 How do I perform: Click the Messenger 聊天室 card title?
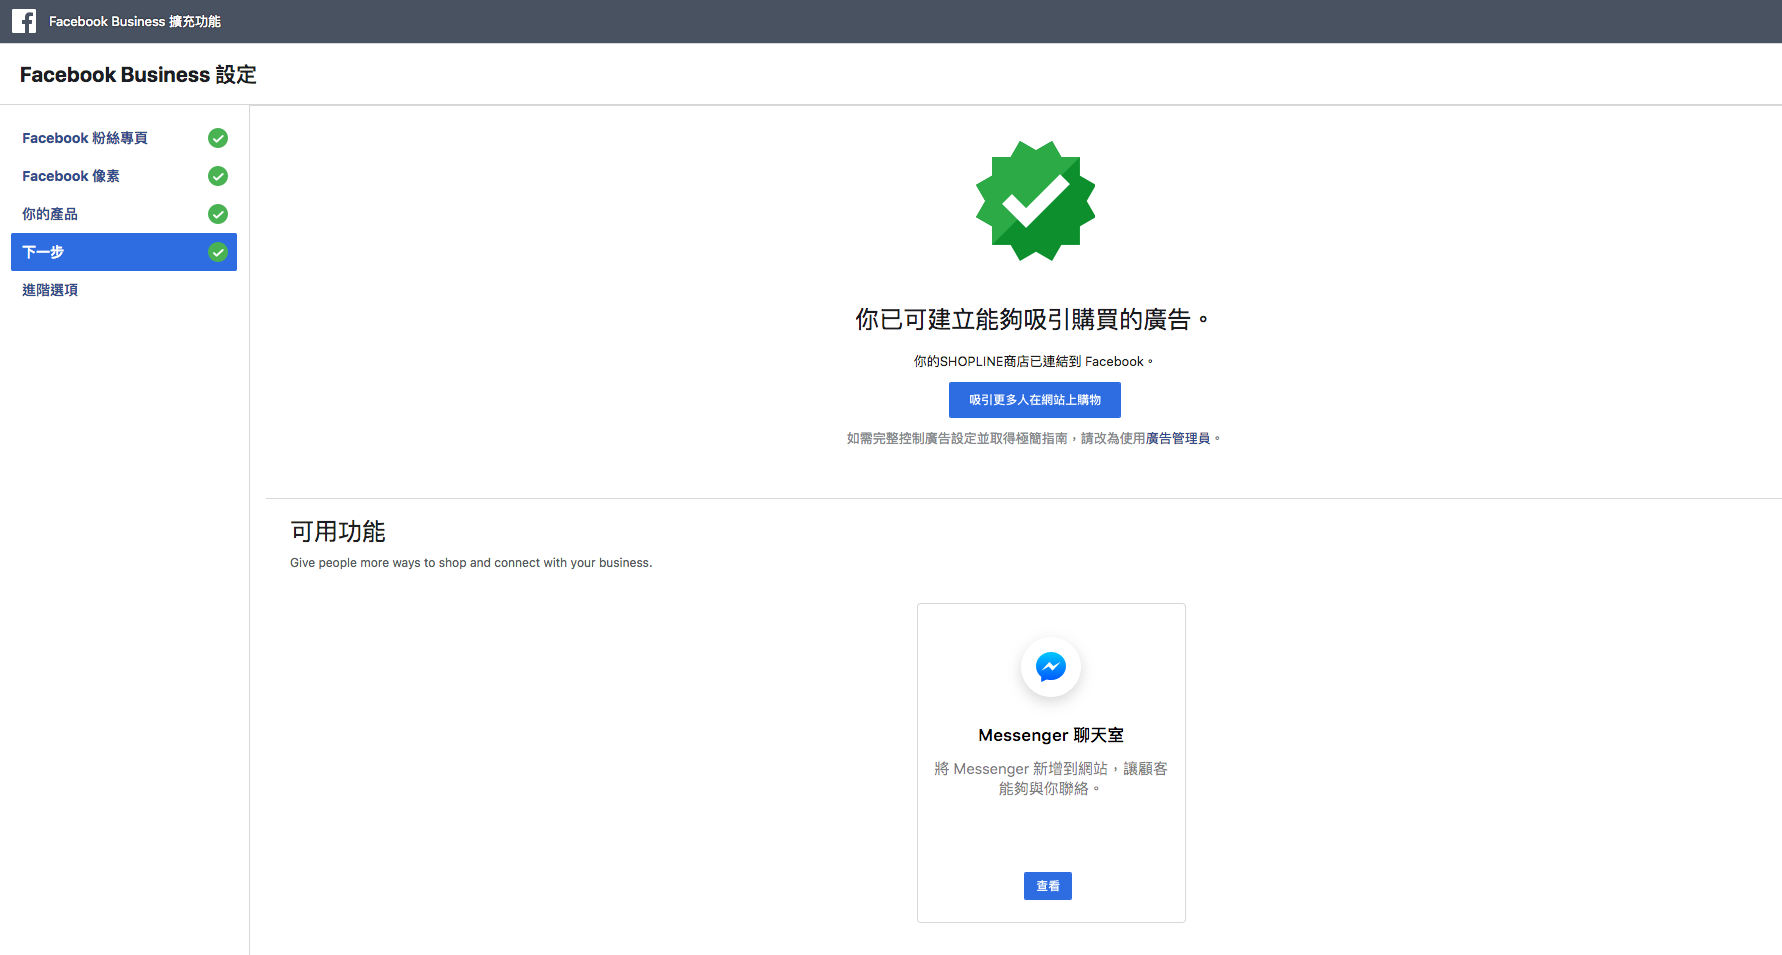click(1051, 735)
